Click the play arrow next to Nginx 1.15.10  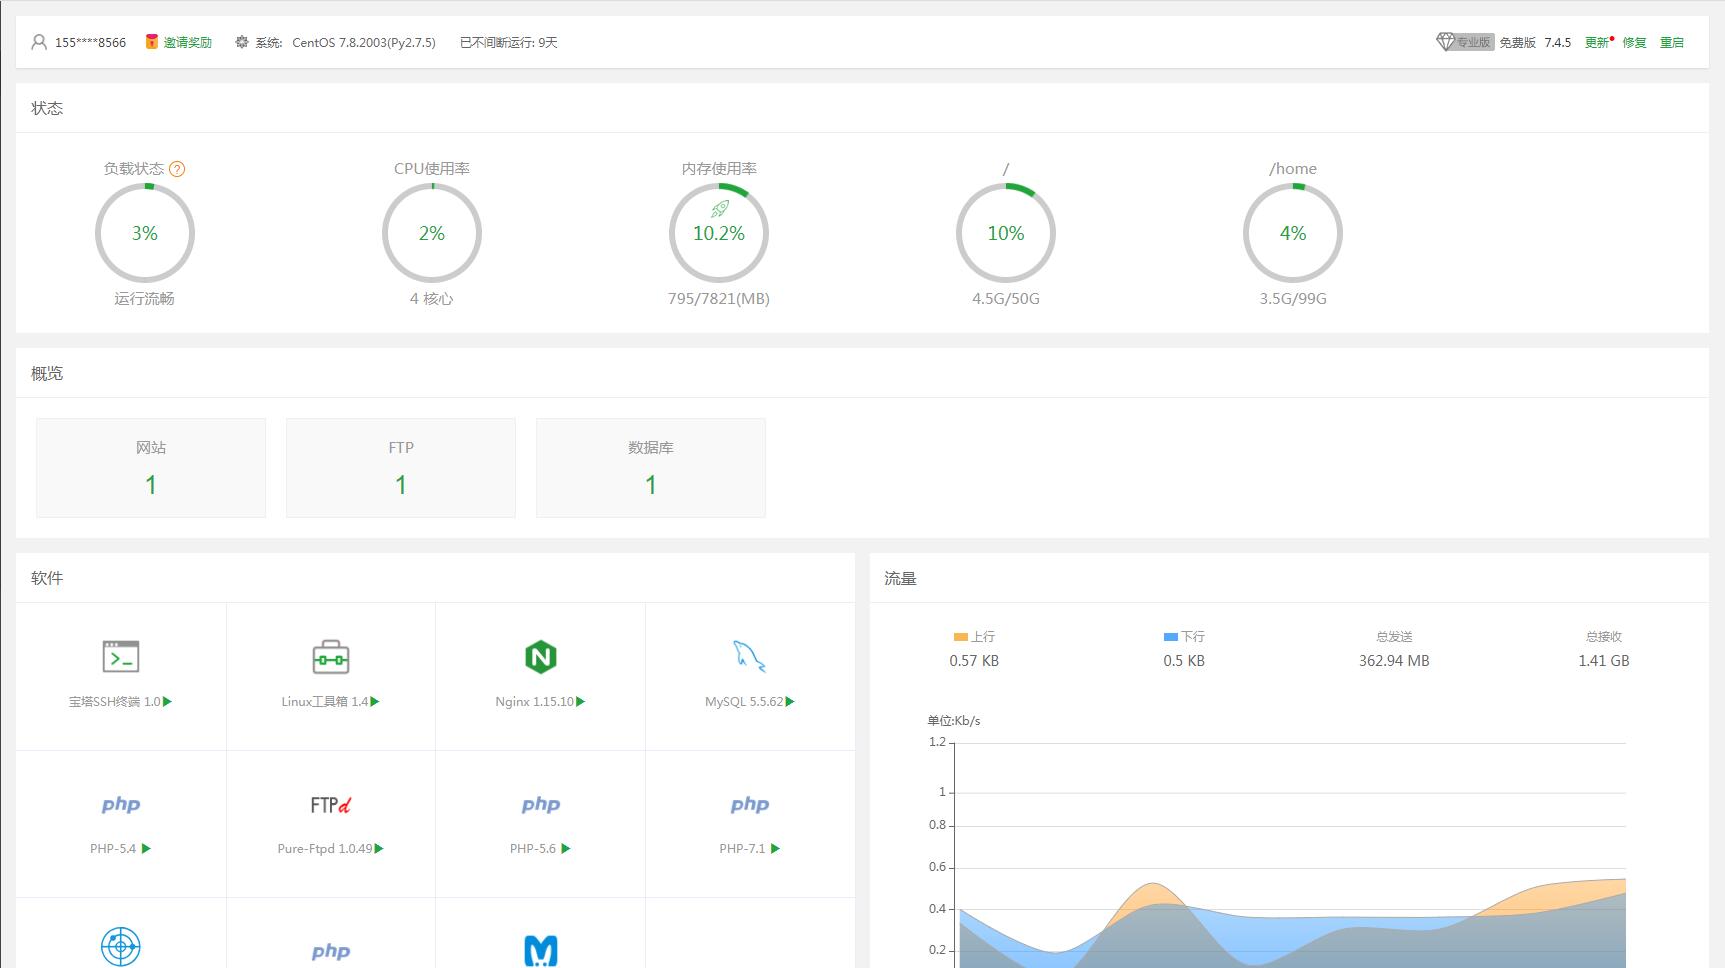pos(581,702)
